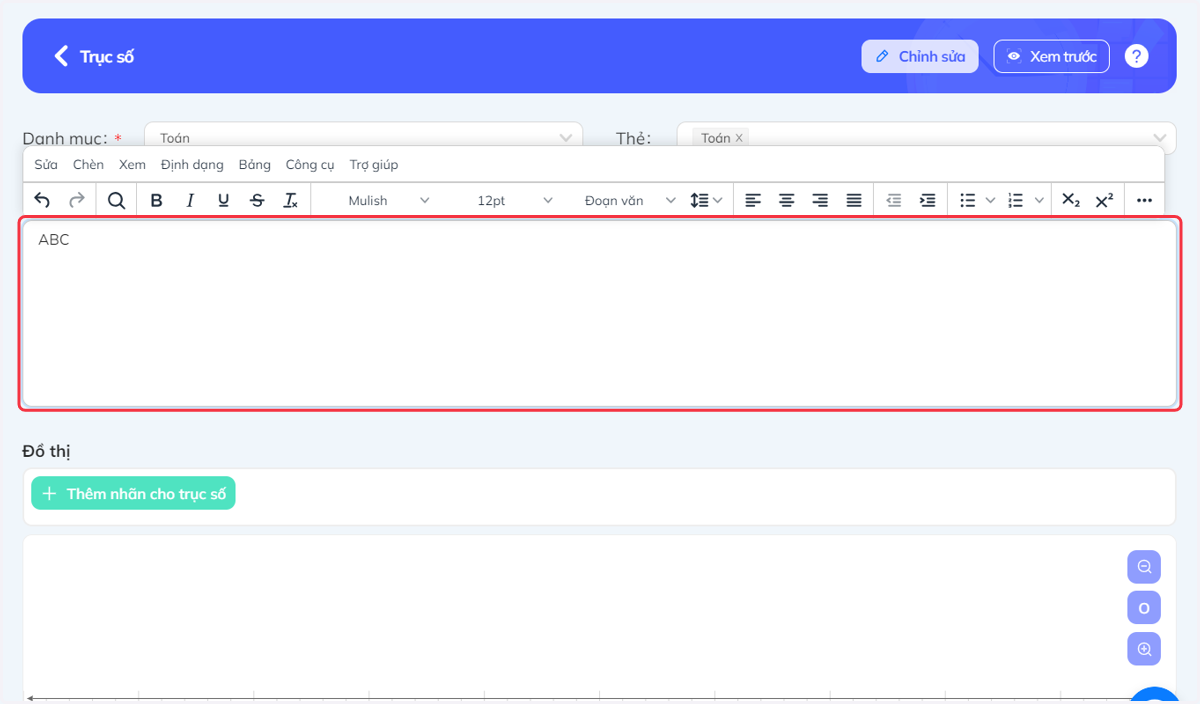Reset graph view with O button
Viewport: 1200px width, 704px height.
pyautogui.click(x=1144, y=608)
